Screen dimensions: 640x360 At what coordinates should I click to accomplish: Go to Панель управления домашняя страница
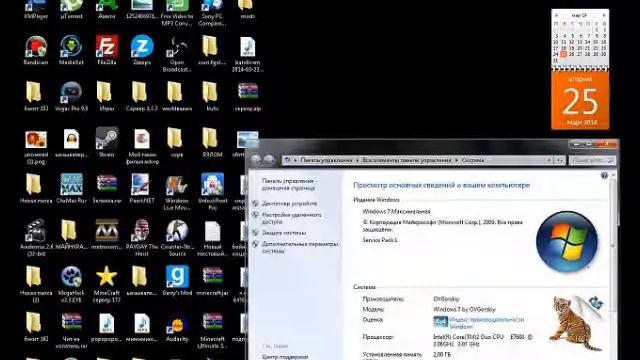289,184
